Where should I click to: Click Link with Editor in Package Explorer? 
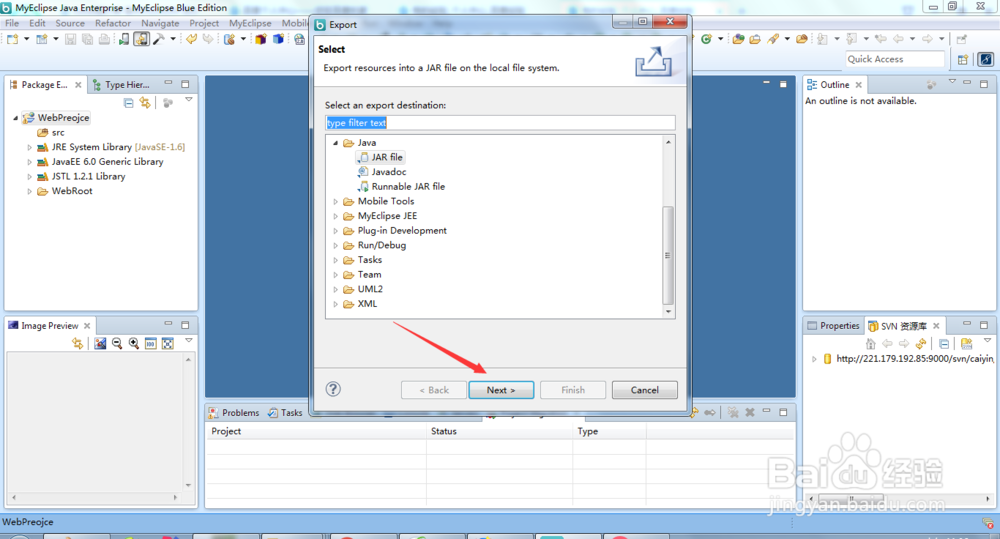tap(145, 103)
